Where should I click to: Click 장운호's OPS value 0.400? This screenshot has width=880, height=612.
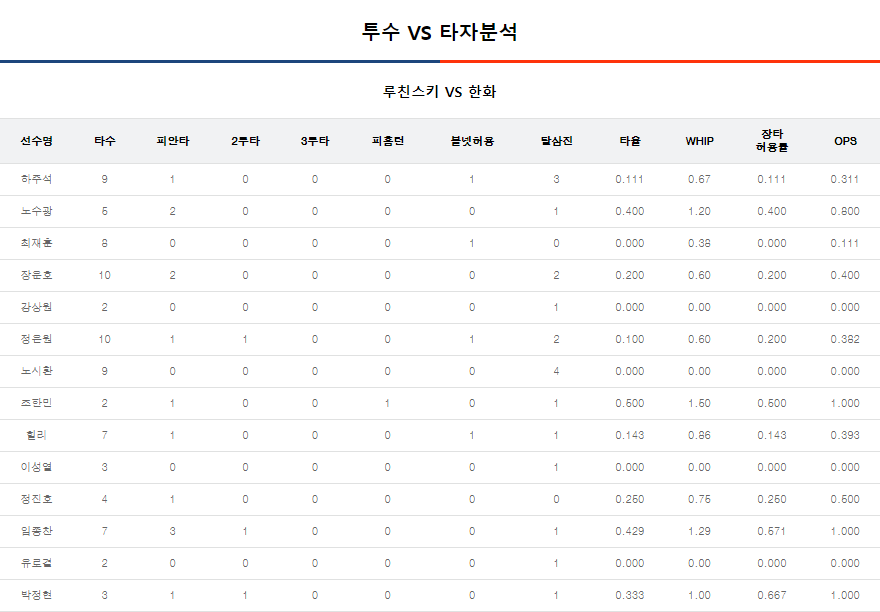coord(845,275)
